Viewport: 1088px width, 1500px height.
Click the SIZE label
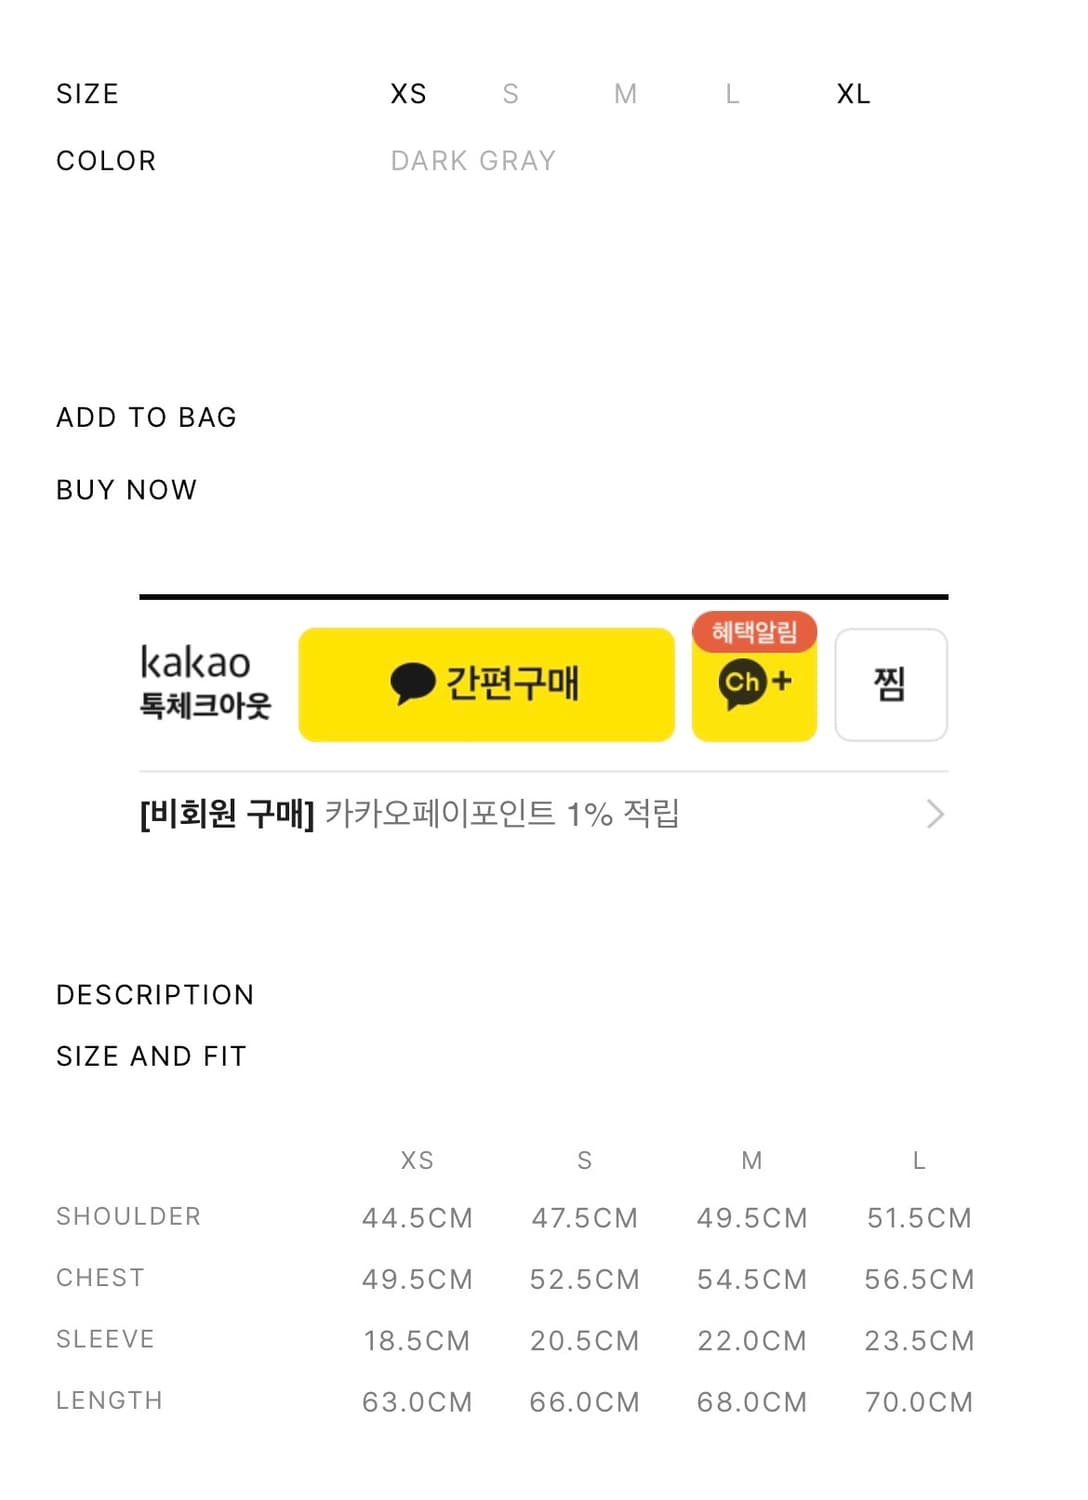(87, 93)
